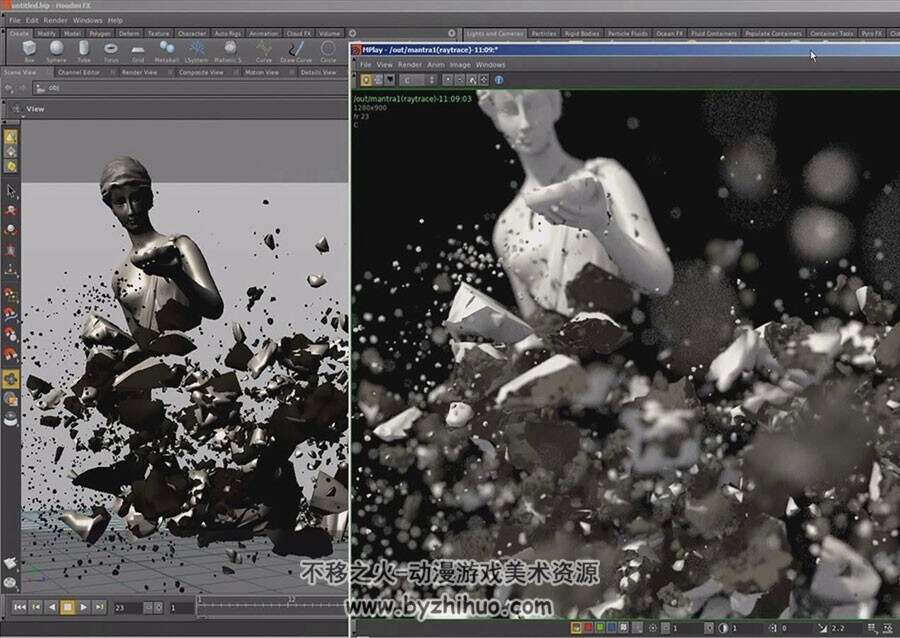This screenshot has height=638, width=900.
Task: Switch to the Polygon shelf tab
Action: click(x=100, y=33)
